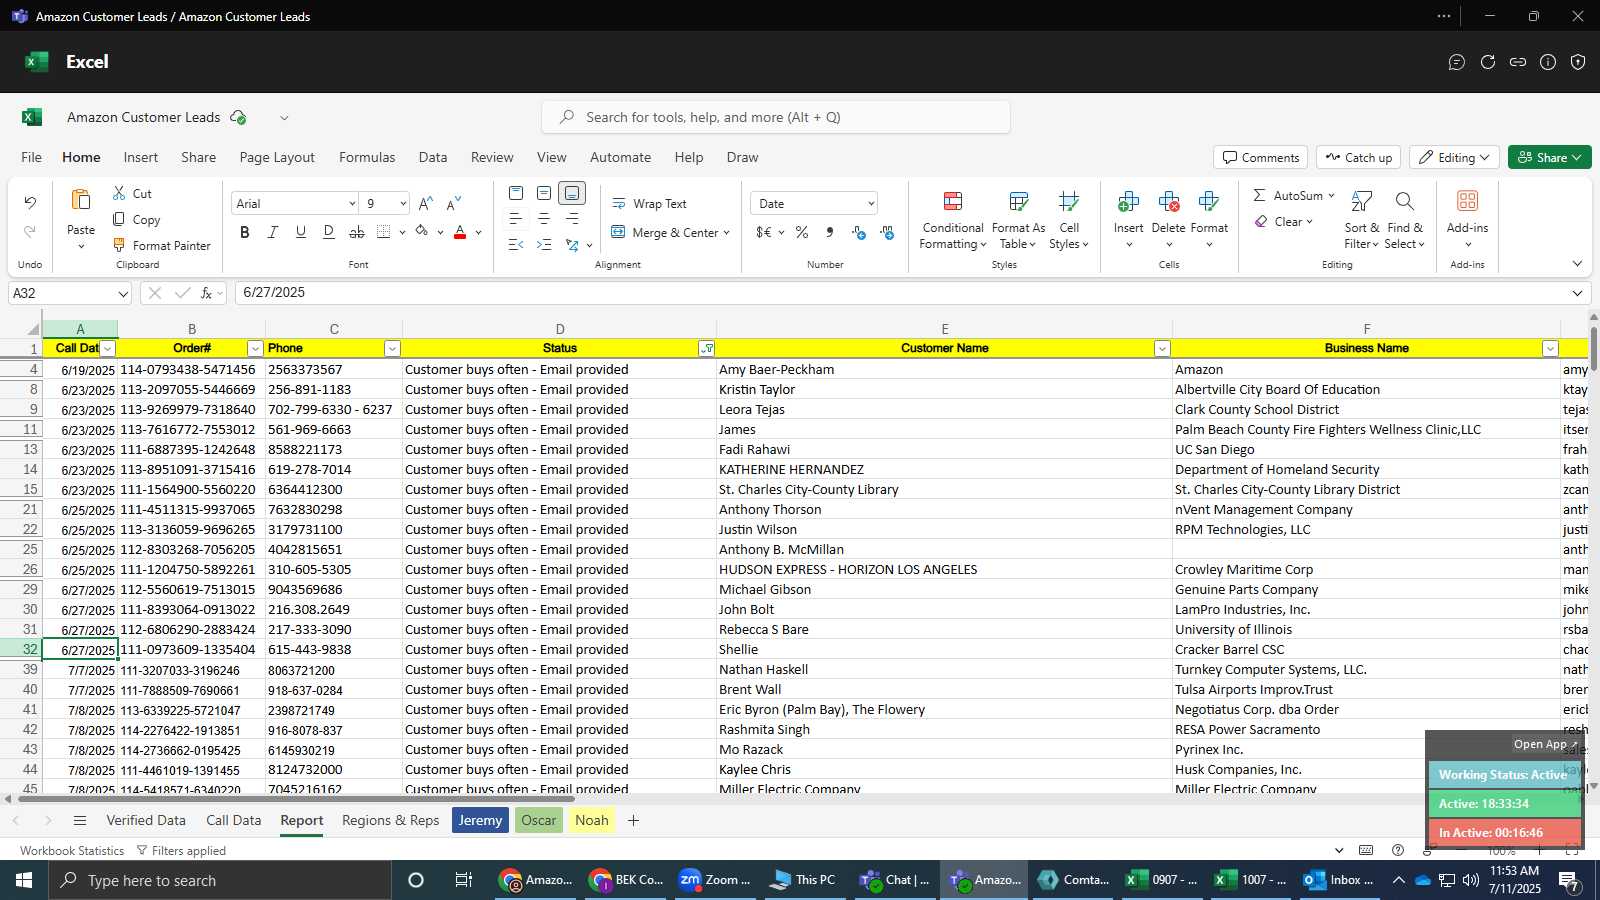Open the Add-ins menu
1600x900 pixels.
click(1467, 221)
